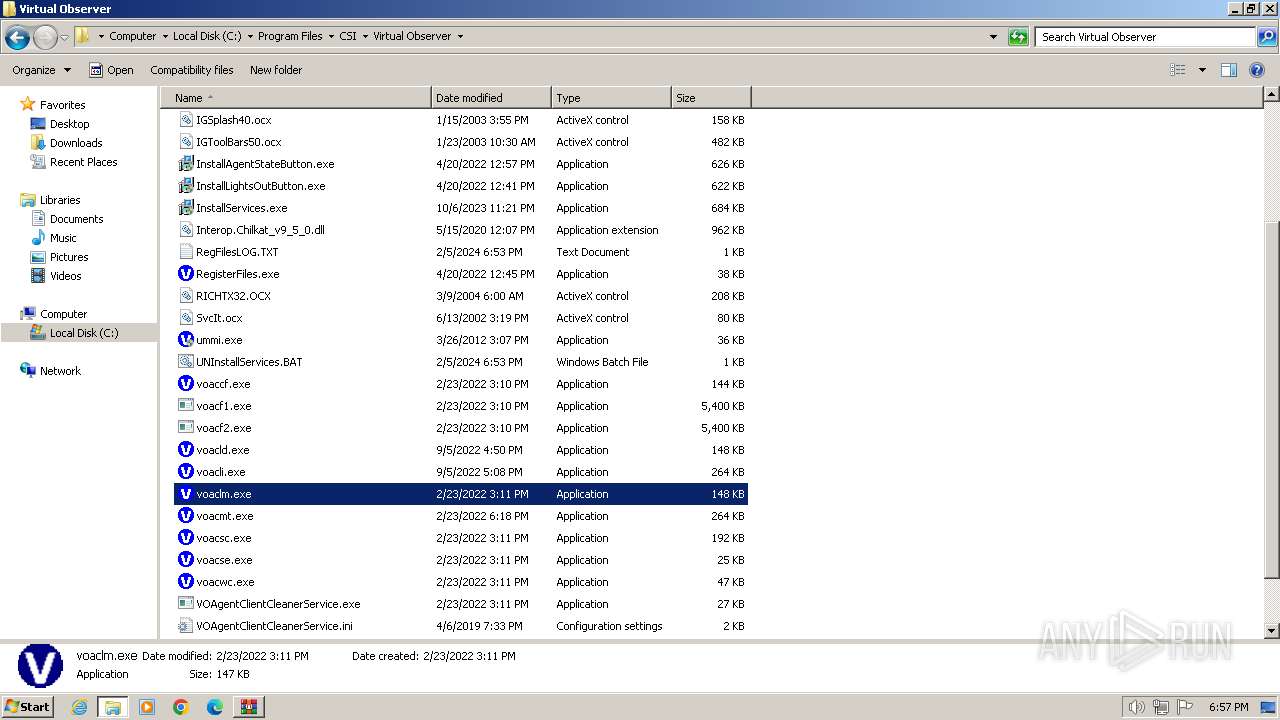
Task: Select the Interop.Chilkat_v9_5_0.dll file name
Action: [260, 230]
